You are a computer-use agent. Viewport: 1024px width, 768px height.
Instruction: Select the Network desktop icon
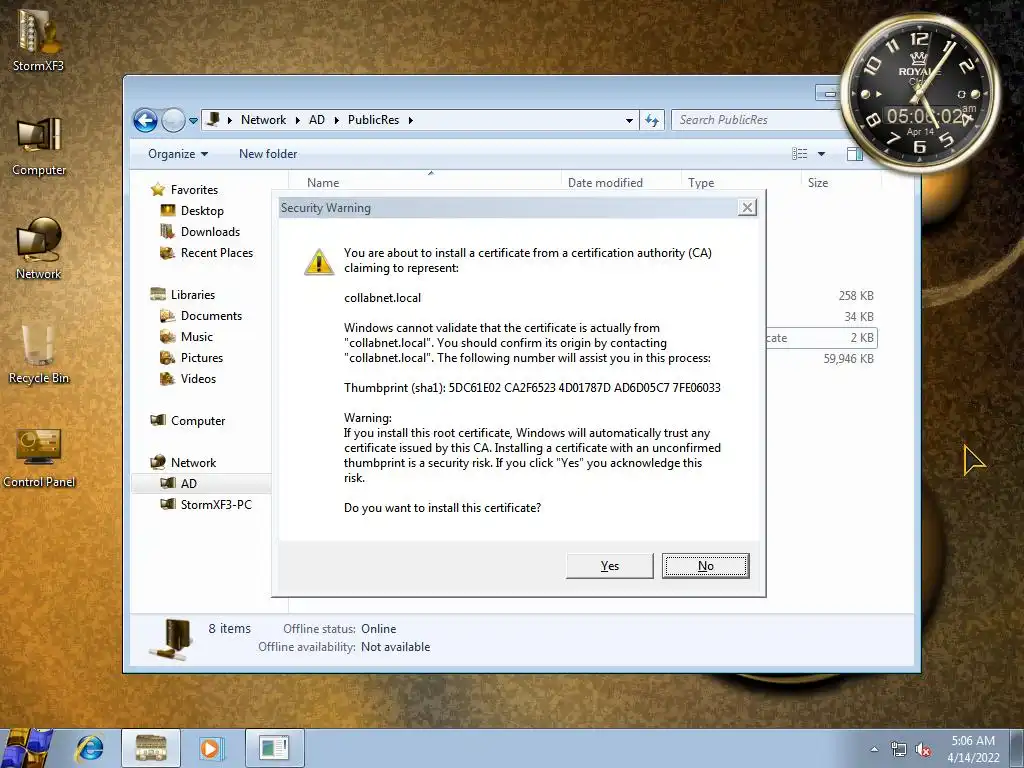(39, 249)
